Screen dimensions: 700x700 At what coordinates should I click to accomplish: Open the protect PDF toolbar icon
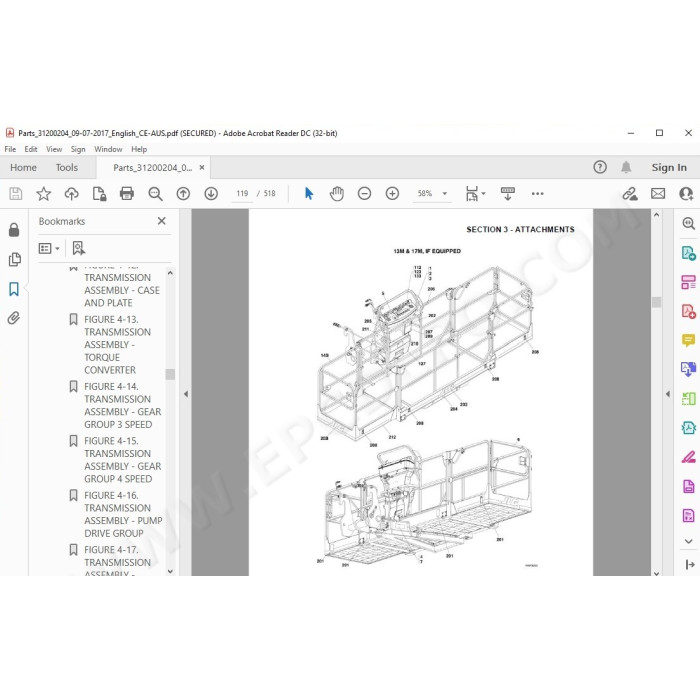point(99,194)
